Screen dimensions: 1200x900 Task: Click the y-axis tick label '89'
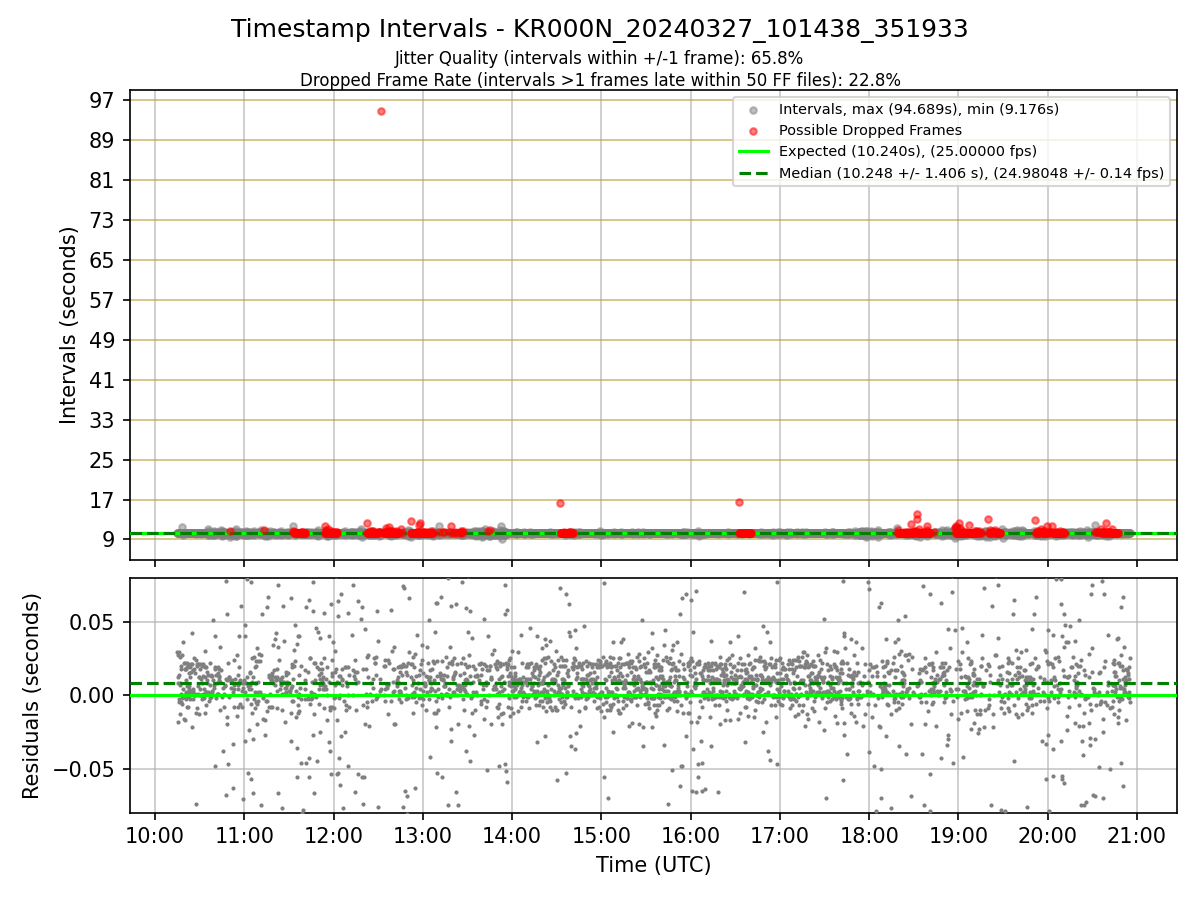click(104, 140)
